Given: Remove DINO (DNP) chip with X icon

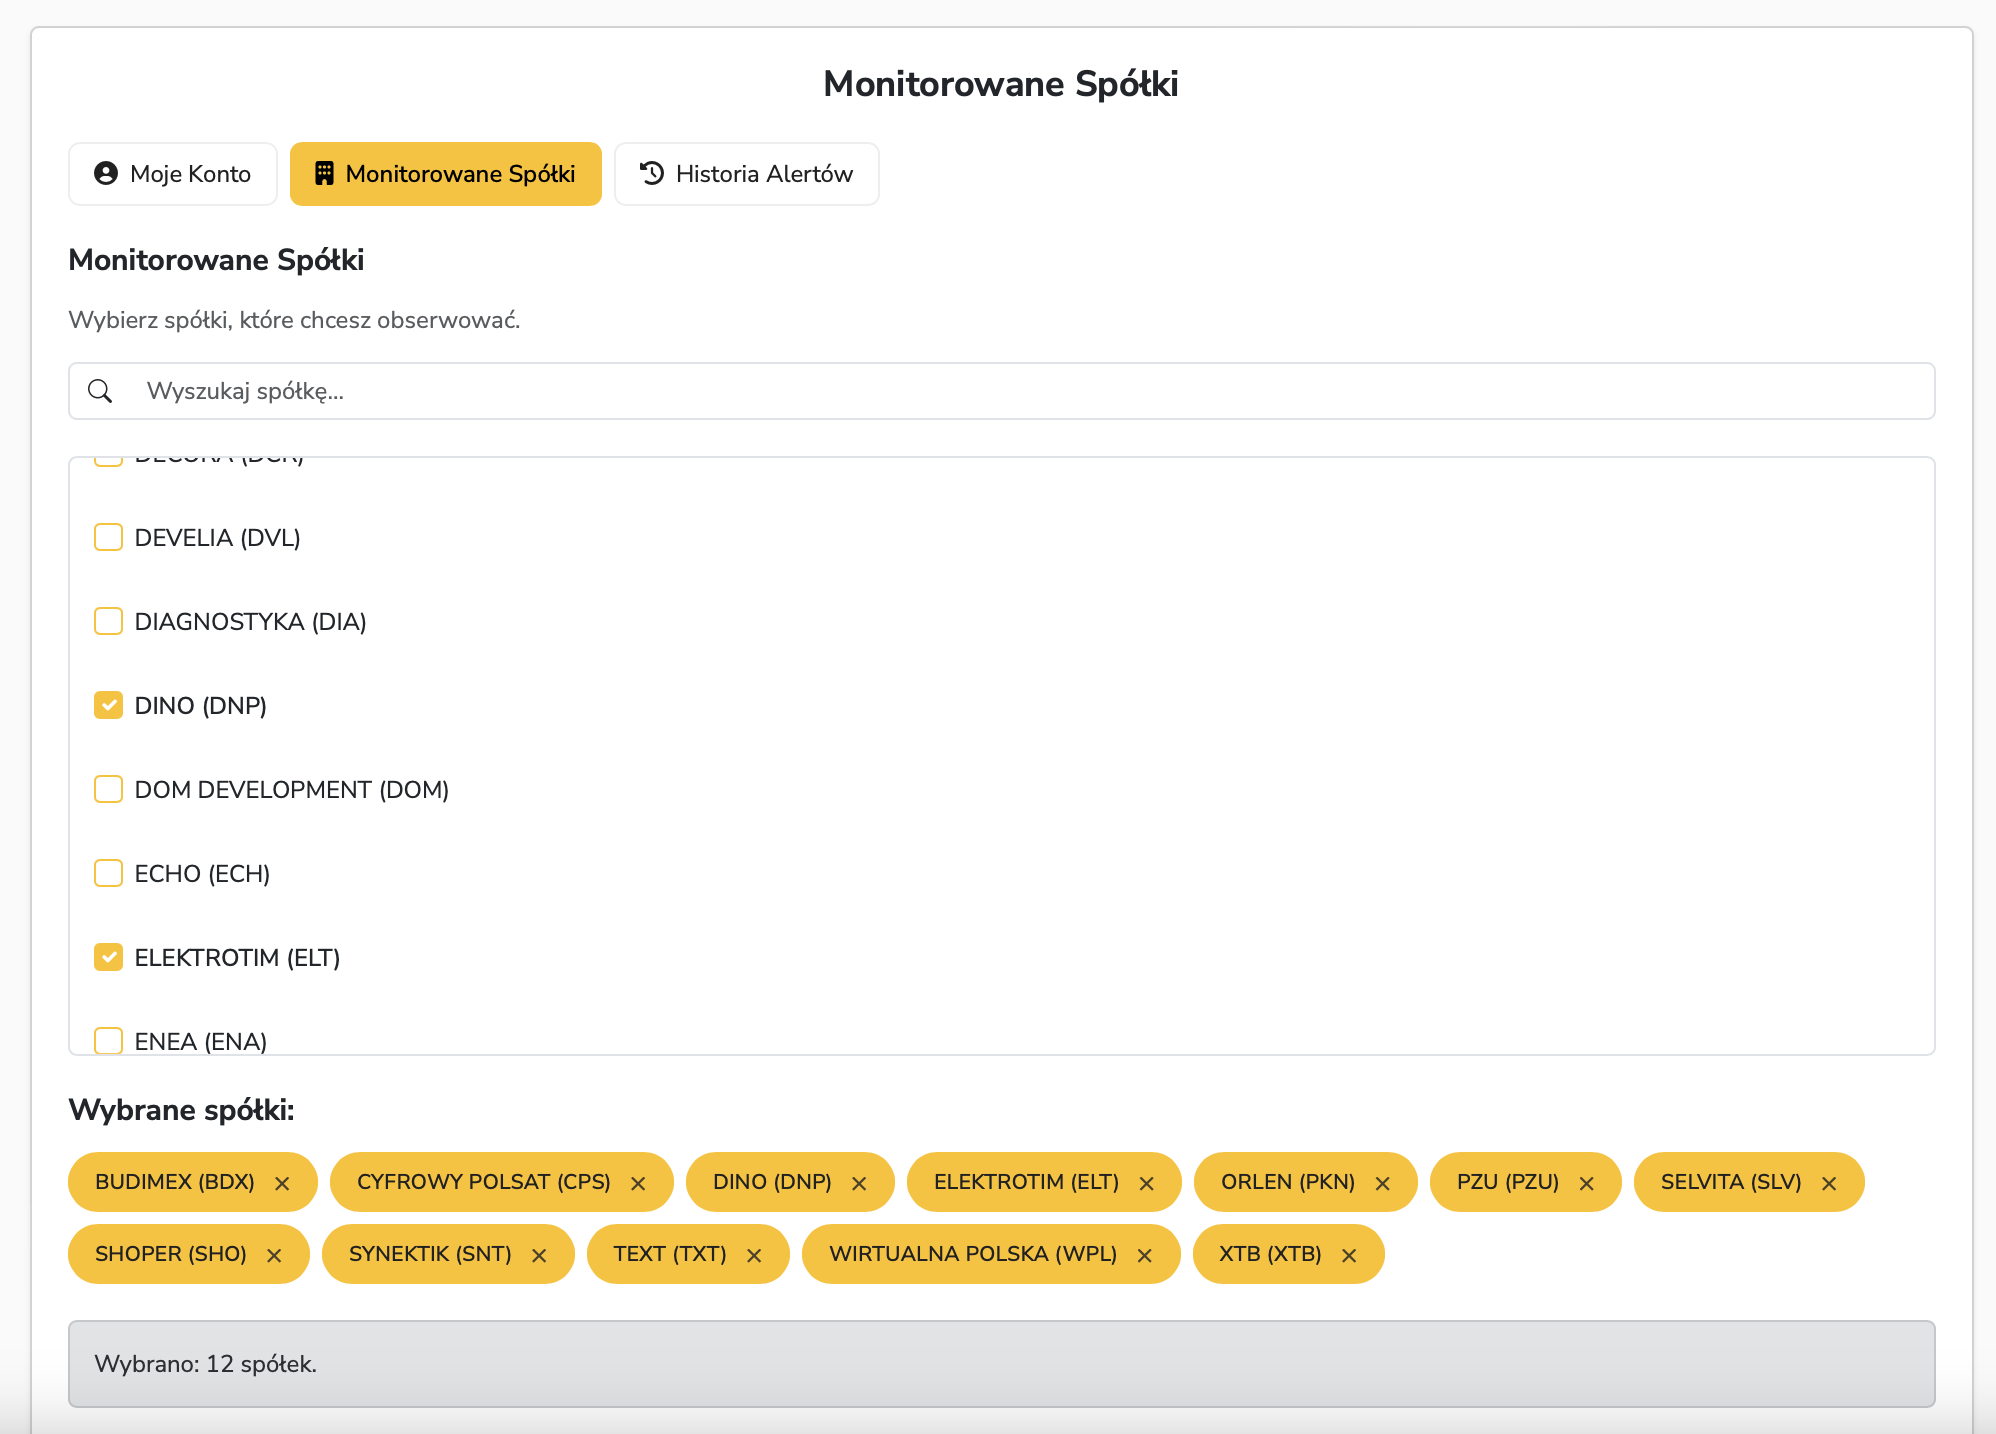Looking at the screenshot, I should point(859,1183).
